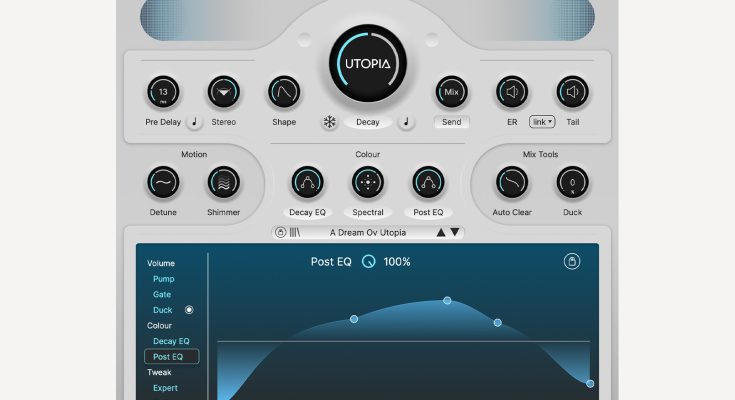Click the Shimmer knob
Screen dimensions: 735x400
tap(224, 182)
